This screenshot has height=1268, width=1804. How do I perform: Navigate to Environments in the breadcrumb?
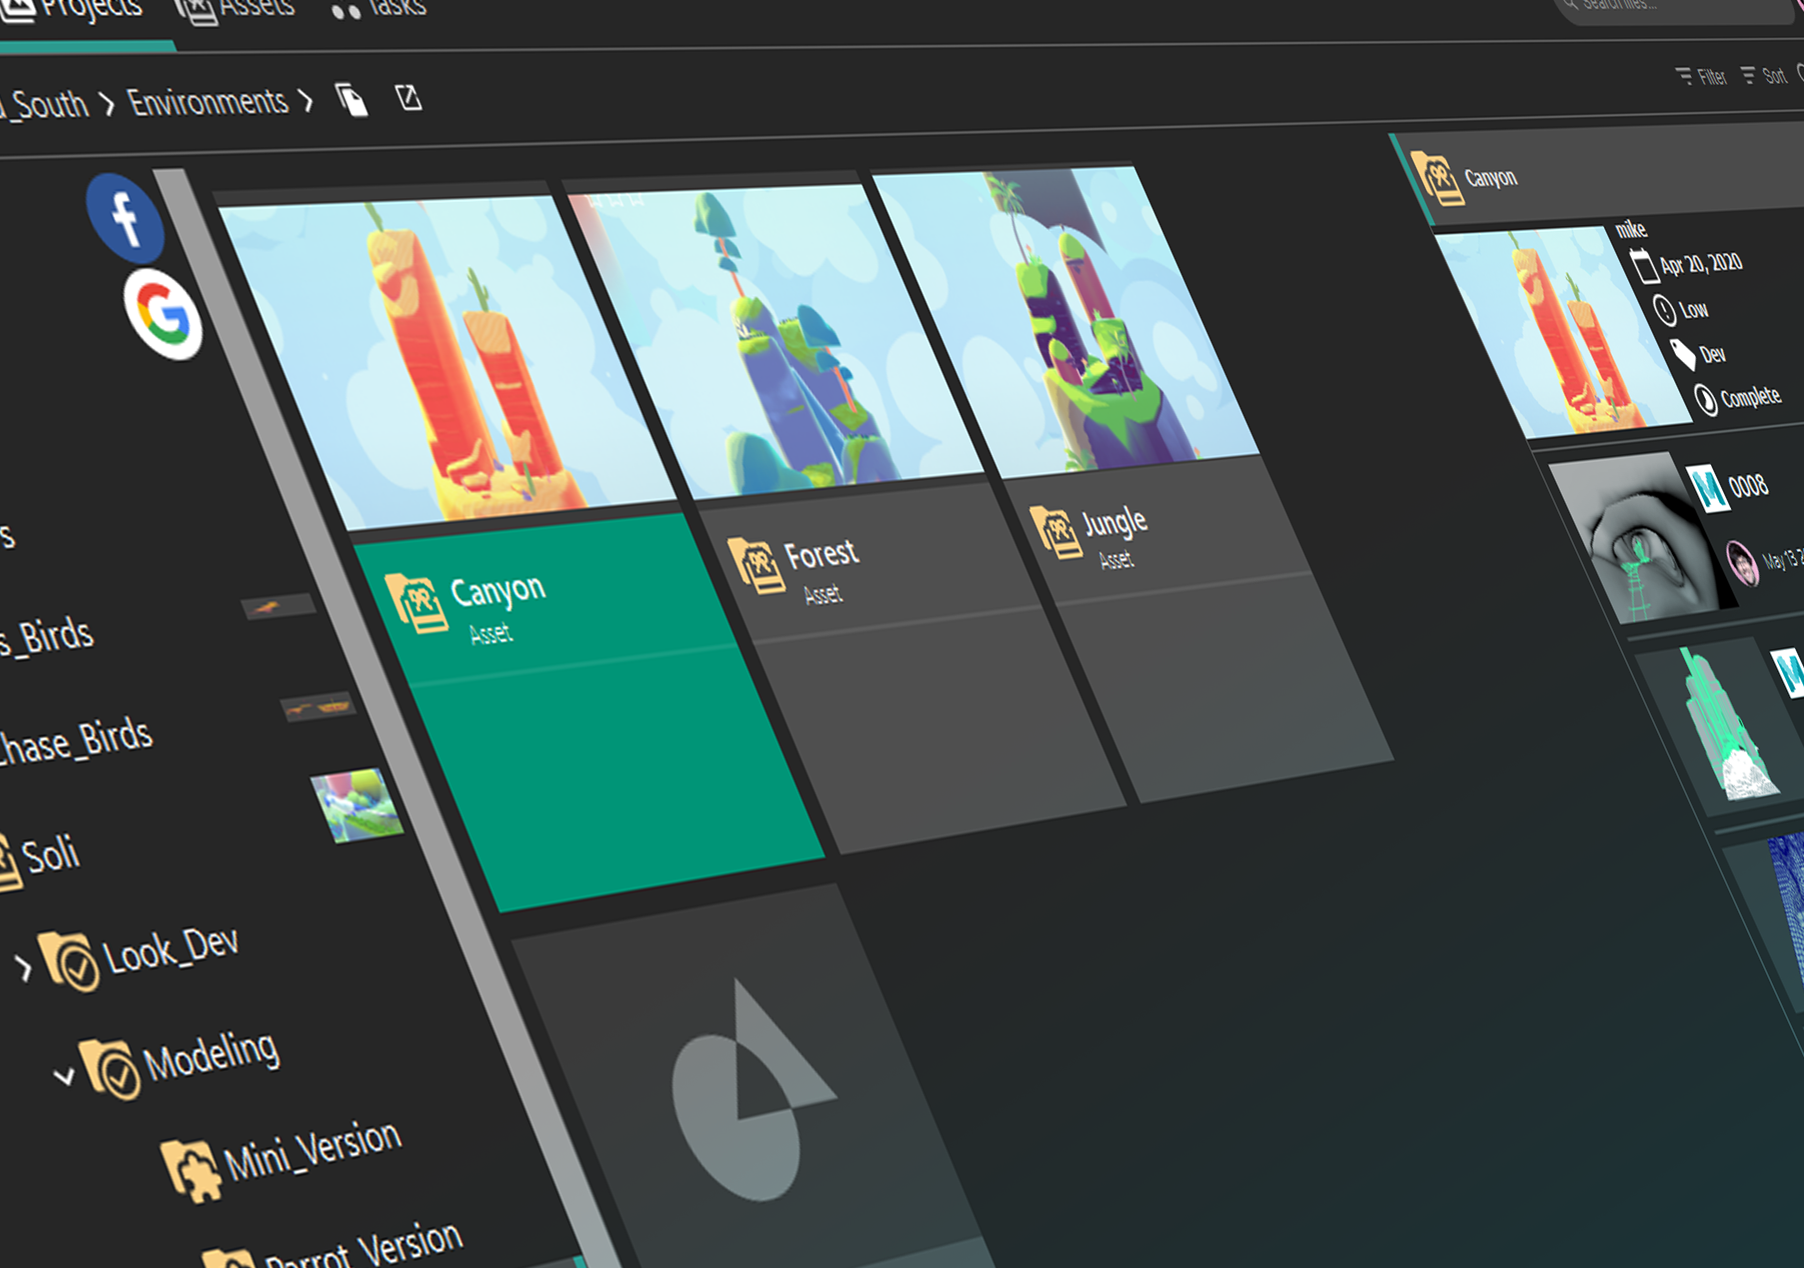208,102
